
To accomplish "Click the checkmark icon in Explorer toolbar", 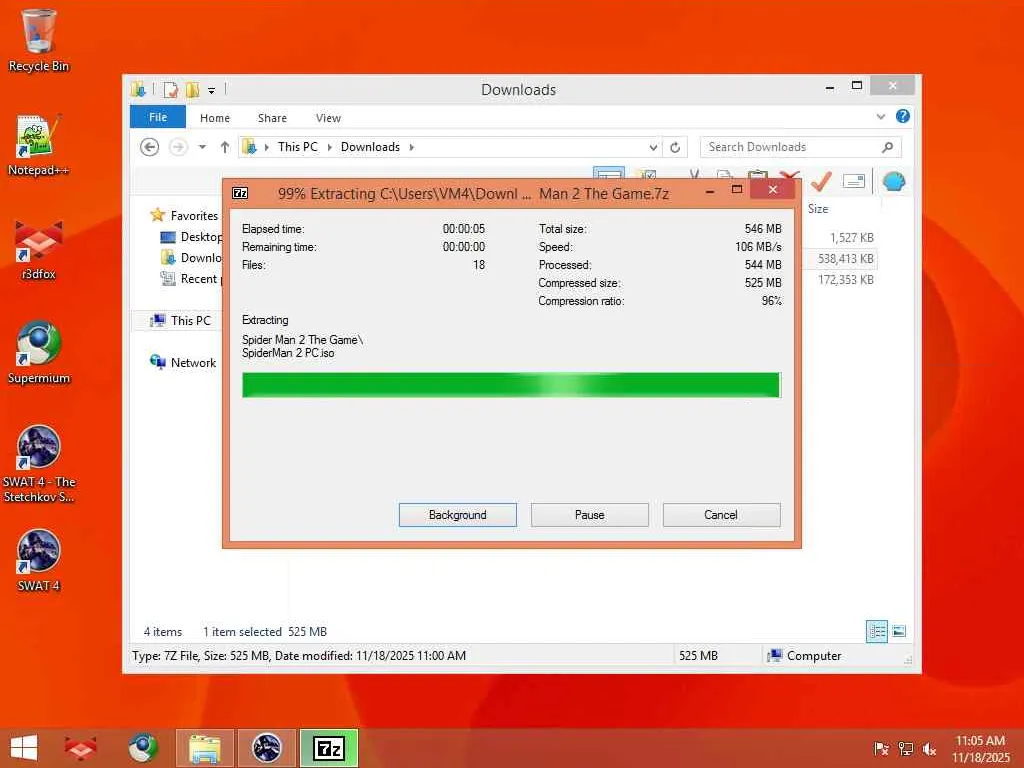I will pos(821,181).
